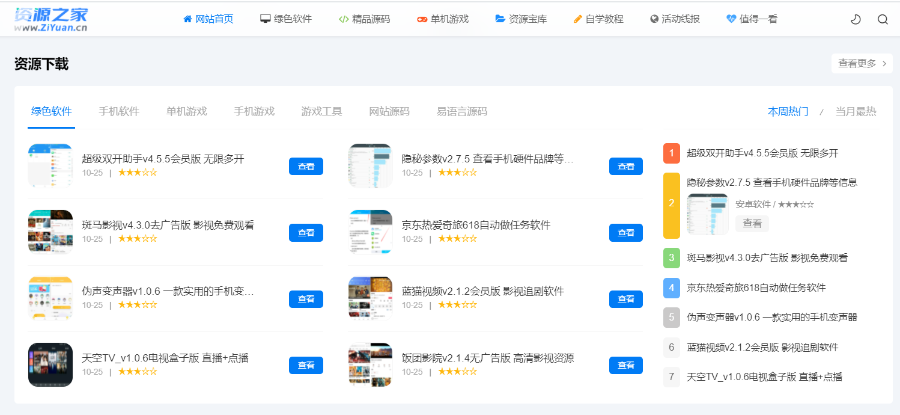Screen dimensions: 900x415
Task: Open rank 2 隐秘参数v2.7.5 hot list title
Action: click(772, 183)
